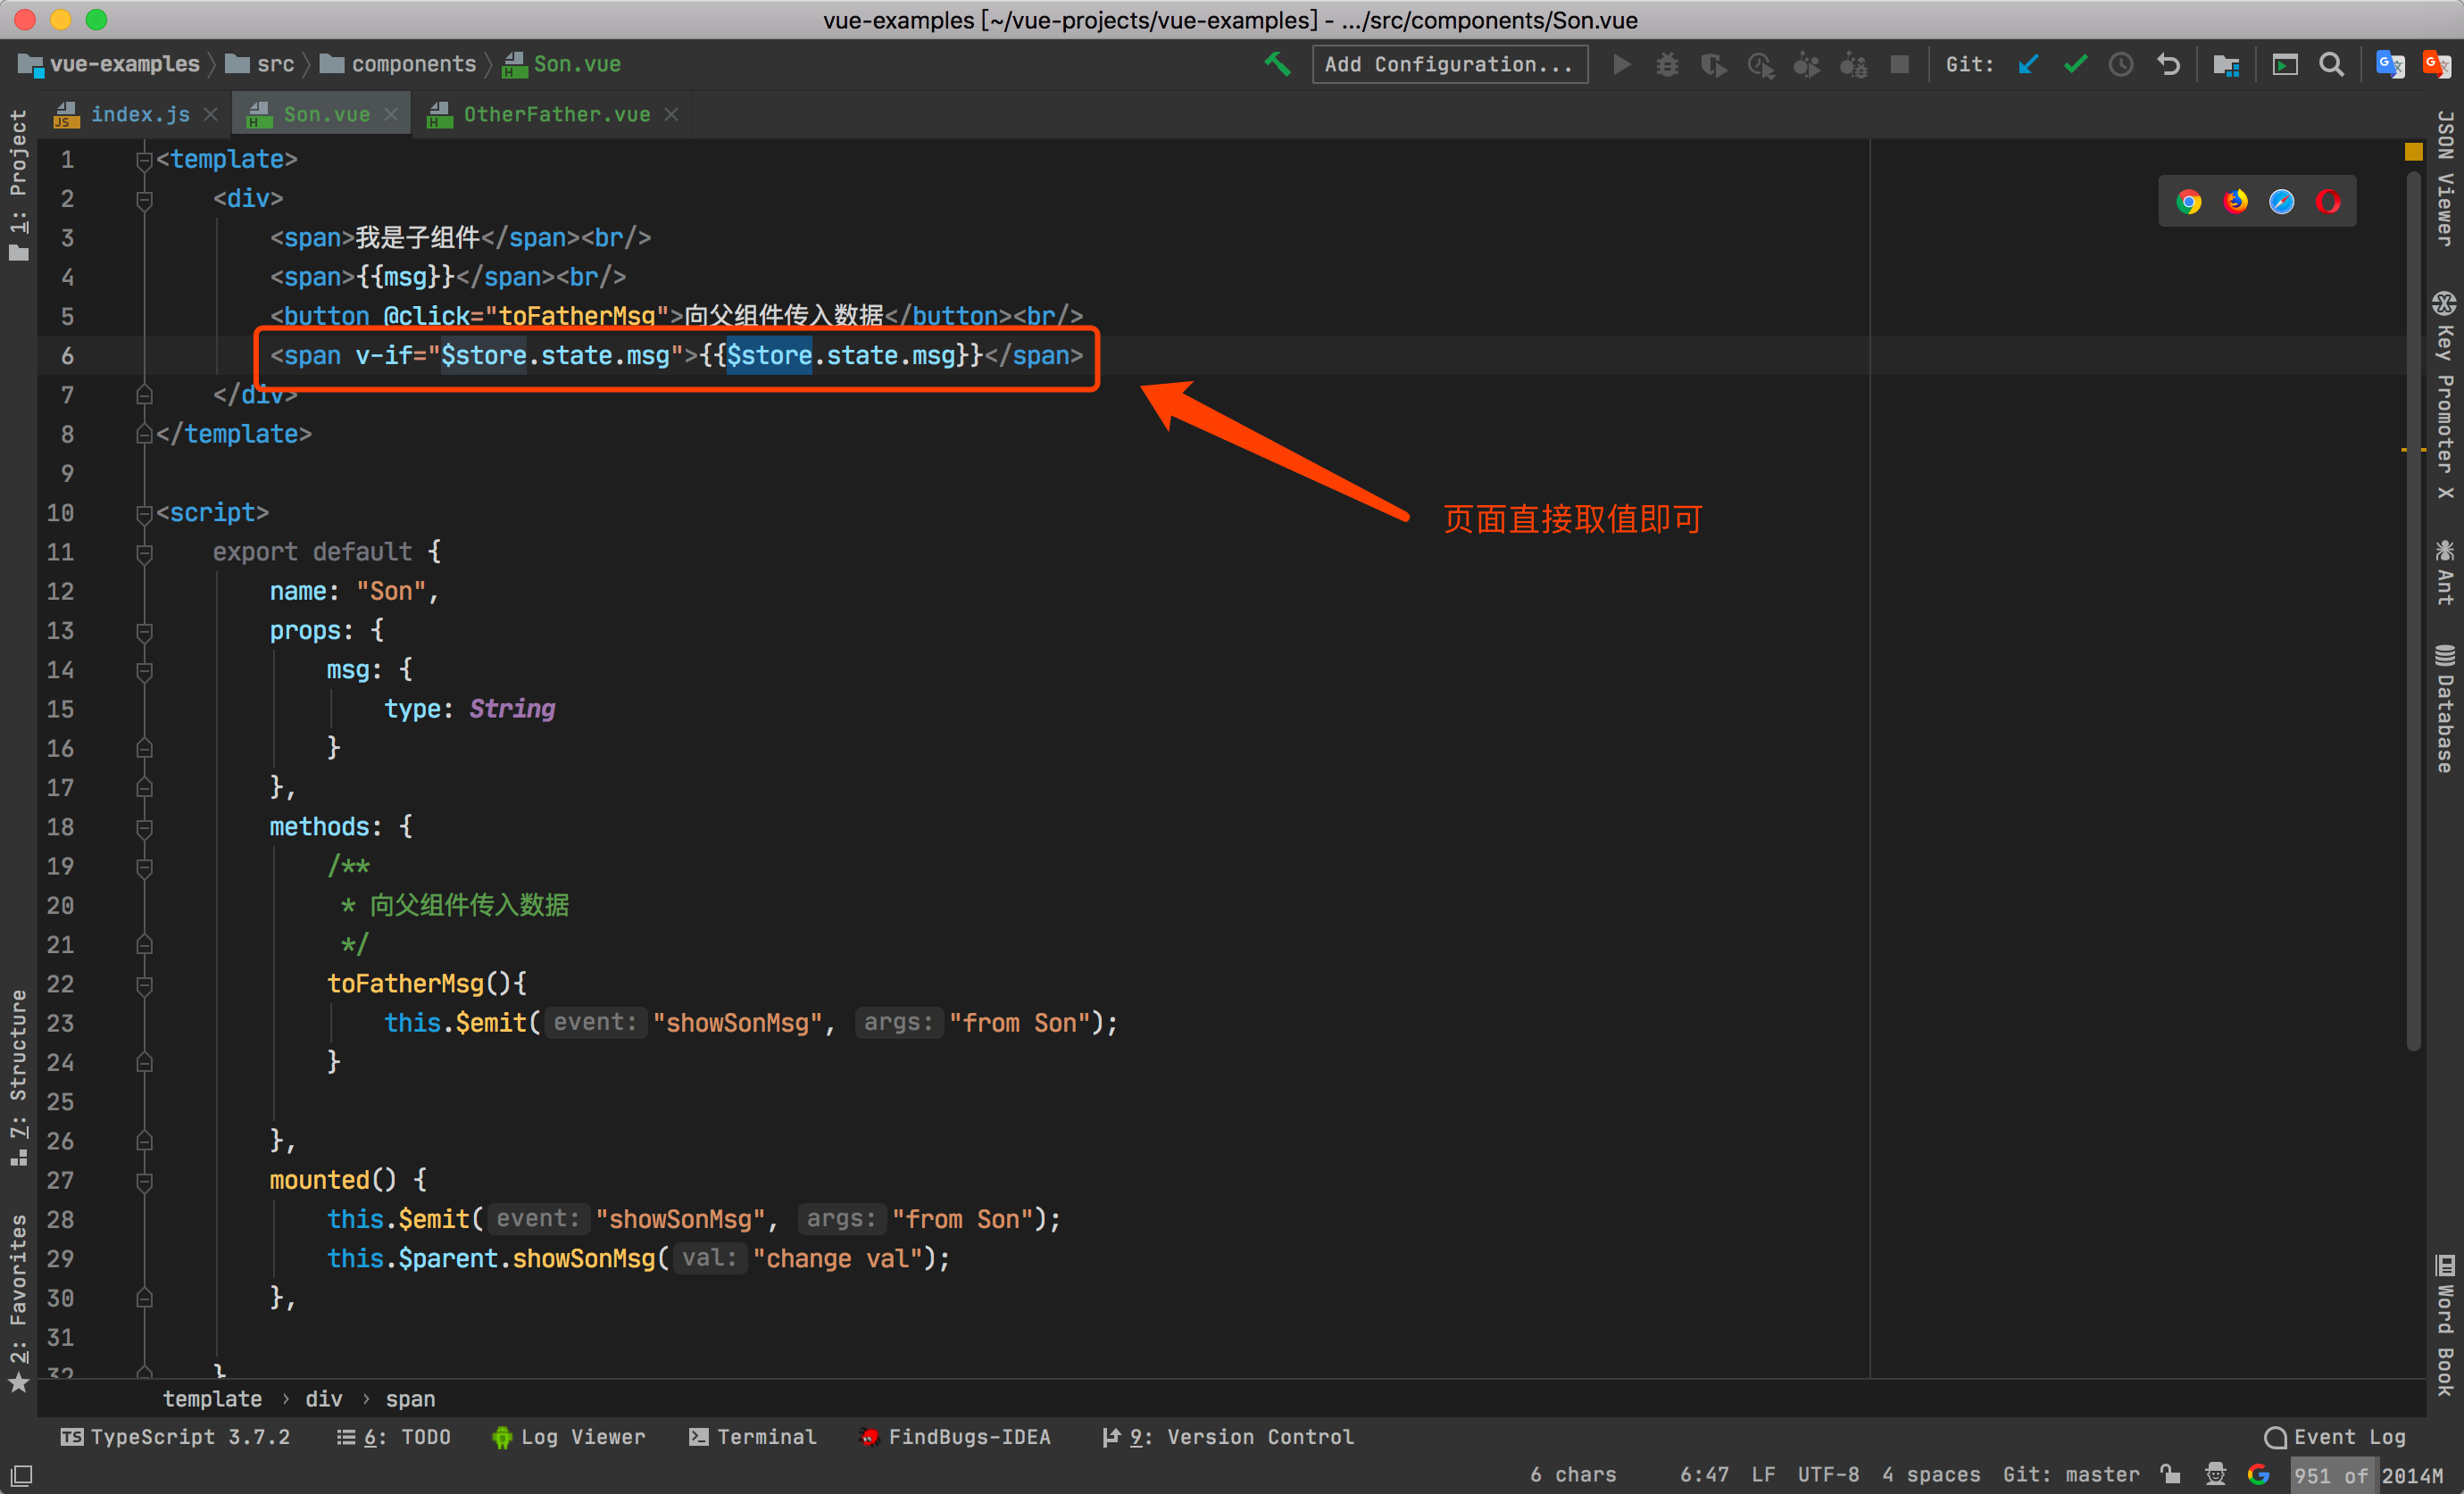Open the Log Viewer tool tab
This screenshot has height=1494, width=2464.
click(569, 1437)
